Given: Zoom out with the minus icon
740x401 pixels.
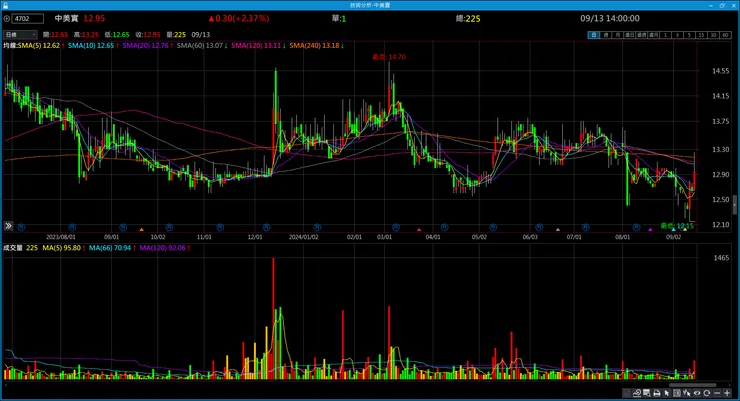Looking at the screenshot, I should [x=717, y=393].
